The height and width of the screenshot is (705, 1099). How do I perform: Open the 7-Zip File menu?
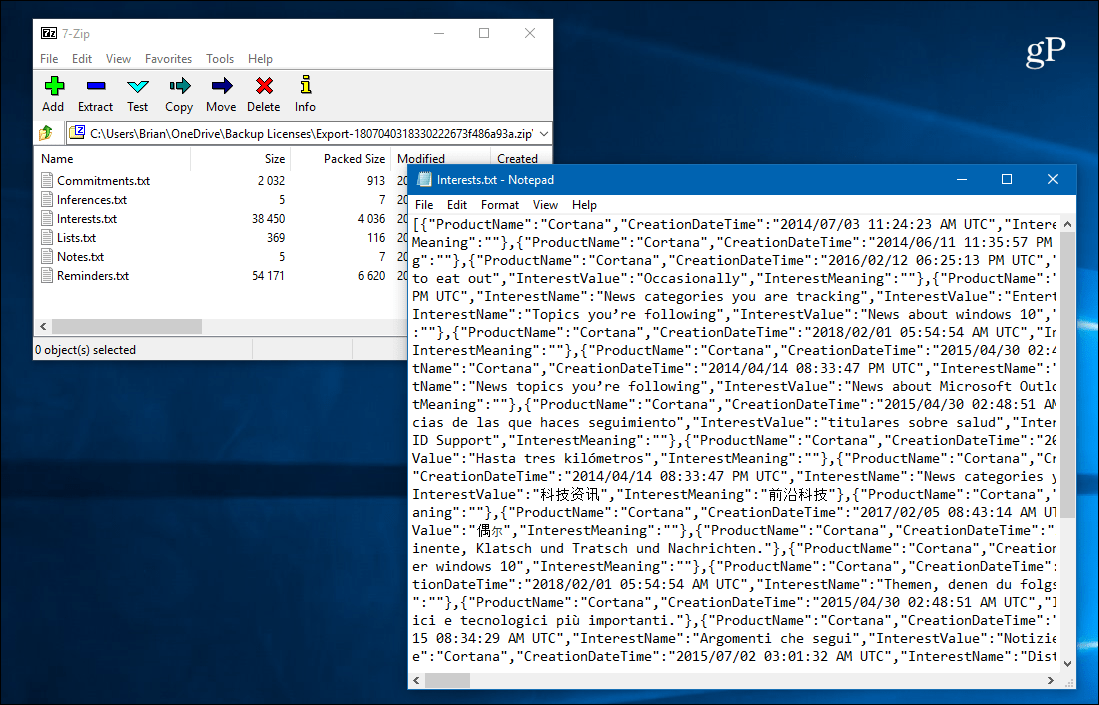tap(49, 59)
